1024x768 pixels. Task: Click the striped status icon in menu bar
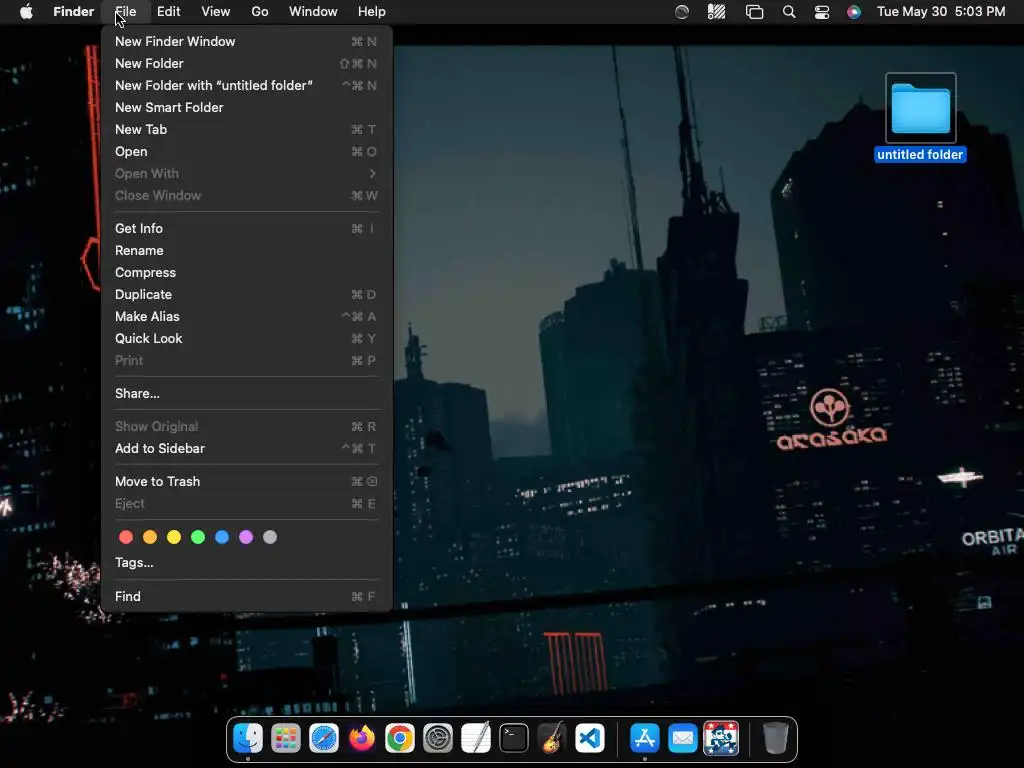pyautogui.click(x=716, y=12)
